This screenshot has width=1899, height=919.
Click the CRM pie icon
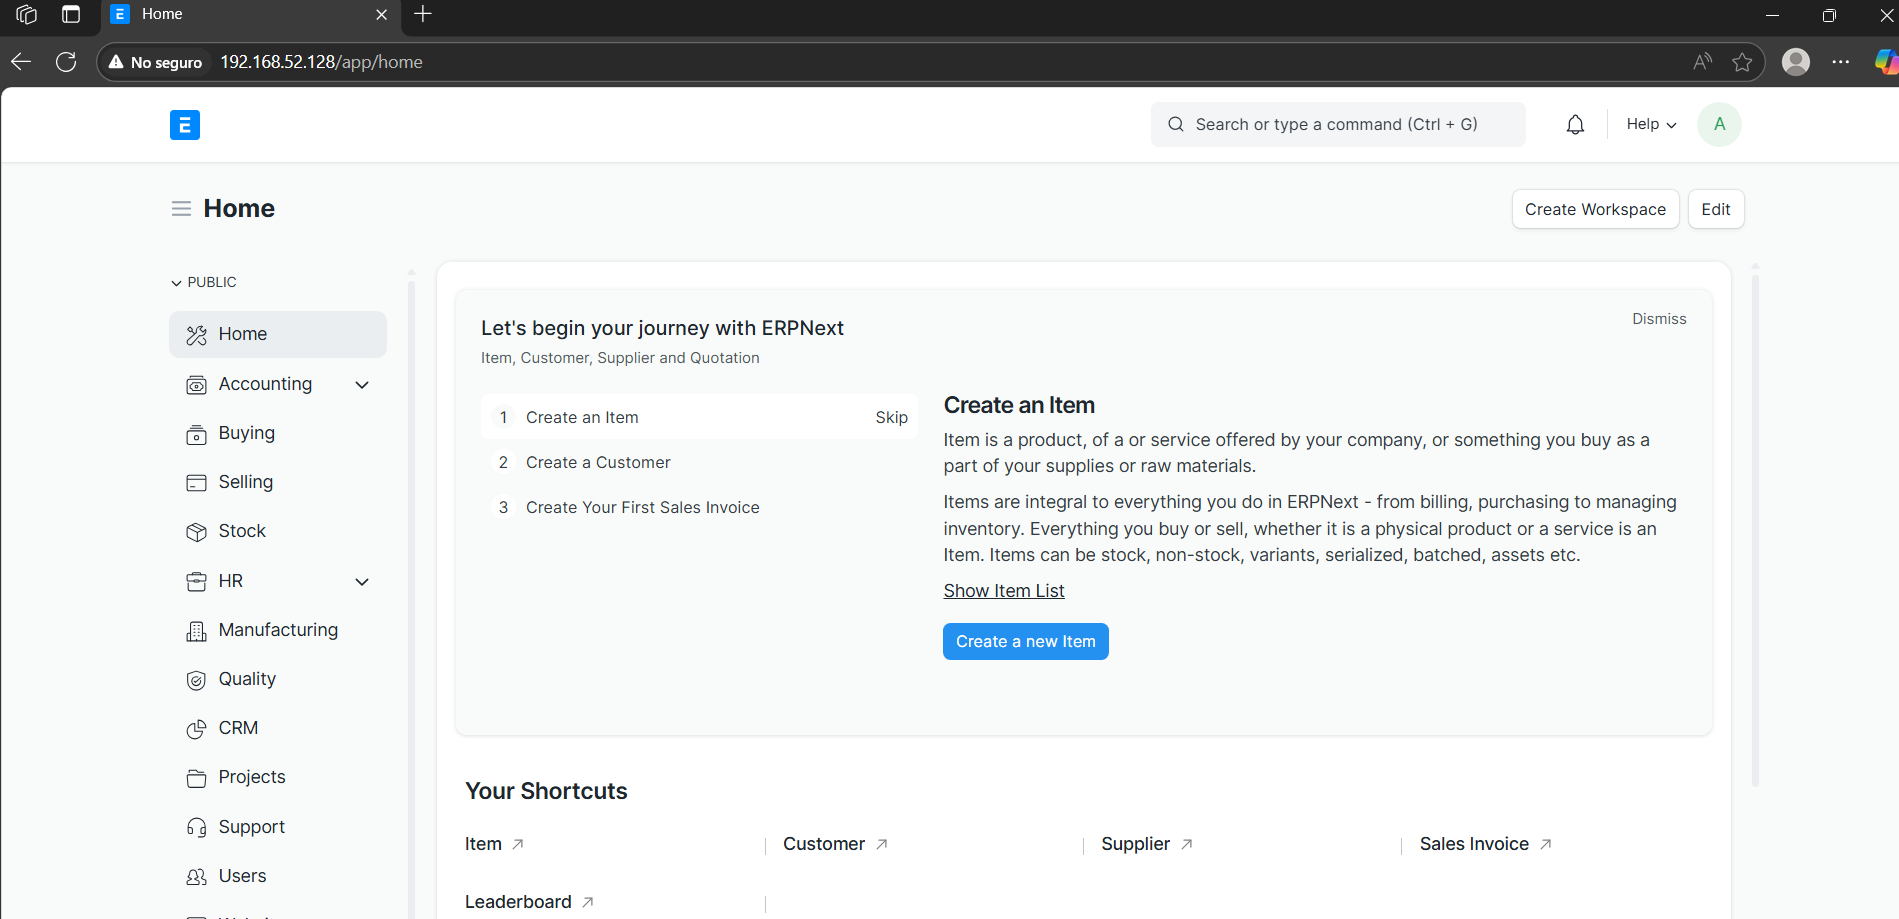[x=197, y=729]
